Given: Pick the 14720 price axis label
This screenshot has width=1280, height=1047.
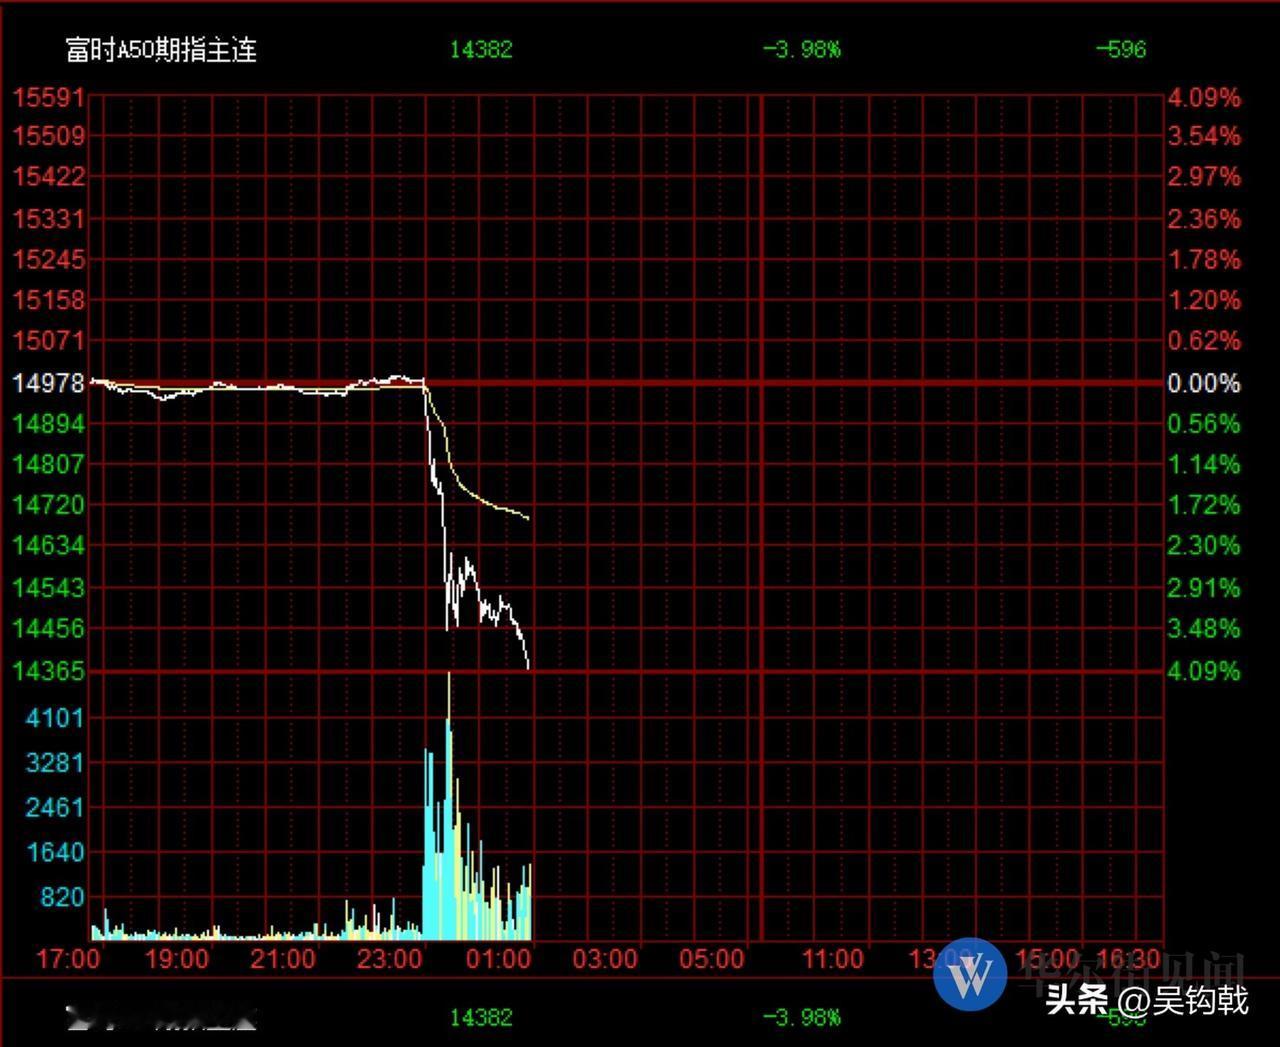Looking at the screenshot, I should 49,504.
